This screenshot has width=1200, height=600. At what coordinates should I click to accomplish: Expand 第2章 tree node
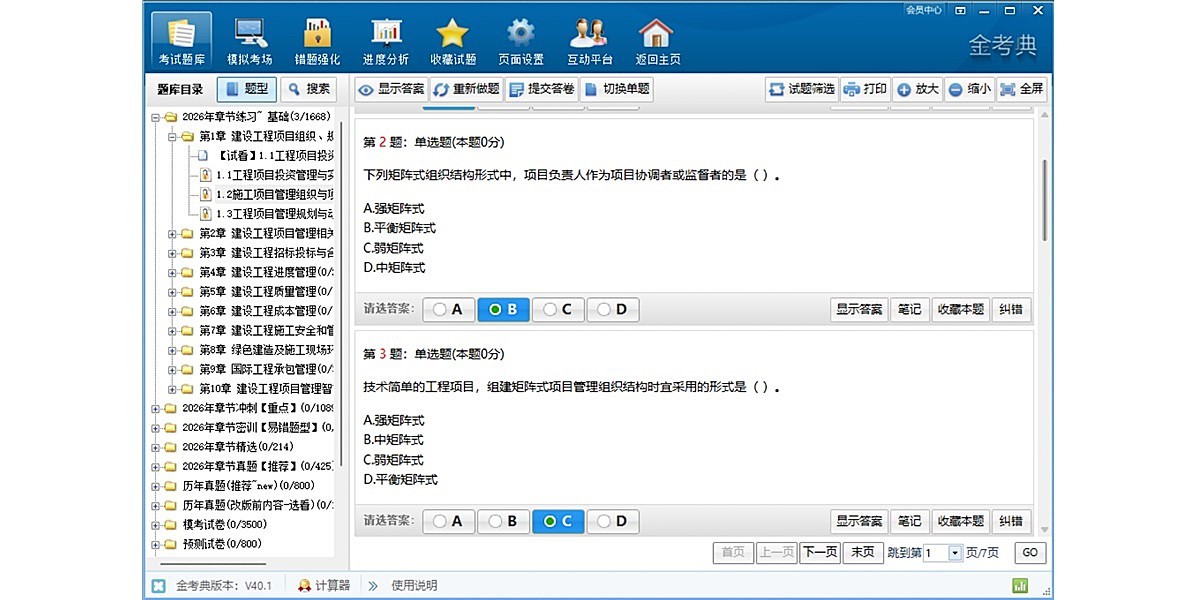(172, 233)
